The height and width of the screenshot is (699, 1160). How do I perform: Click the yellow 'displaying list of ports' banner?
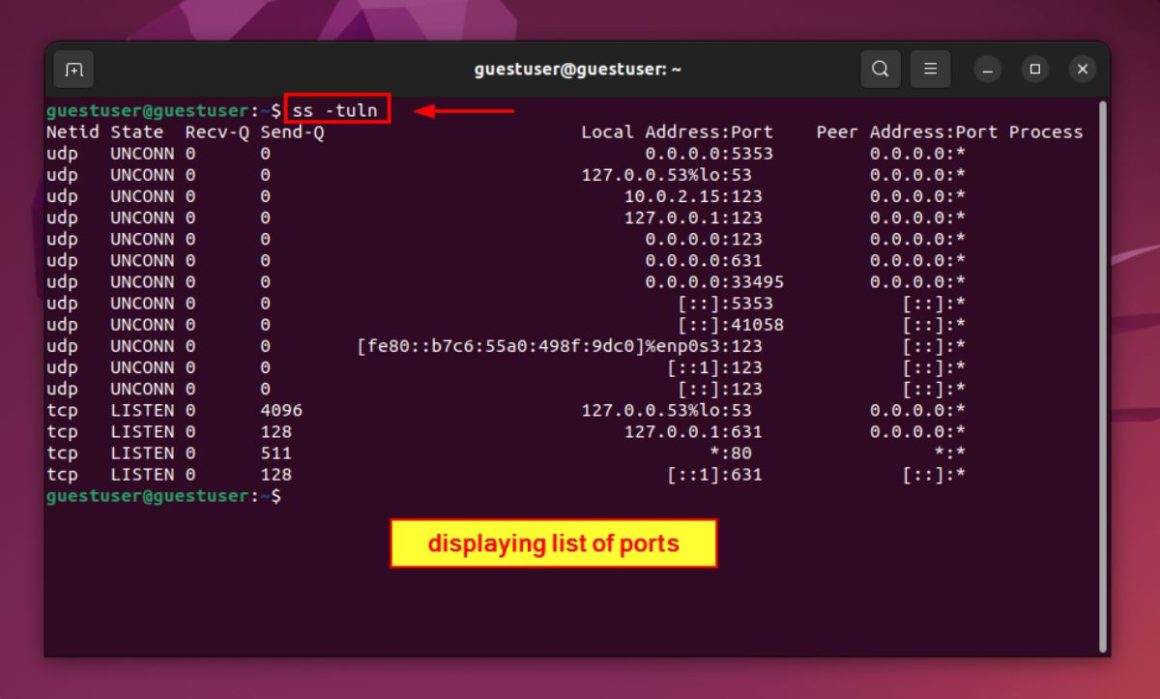tap(553, 543)
